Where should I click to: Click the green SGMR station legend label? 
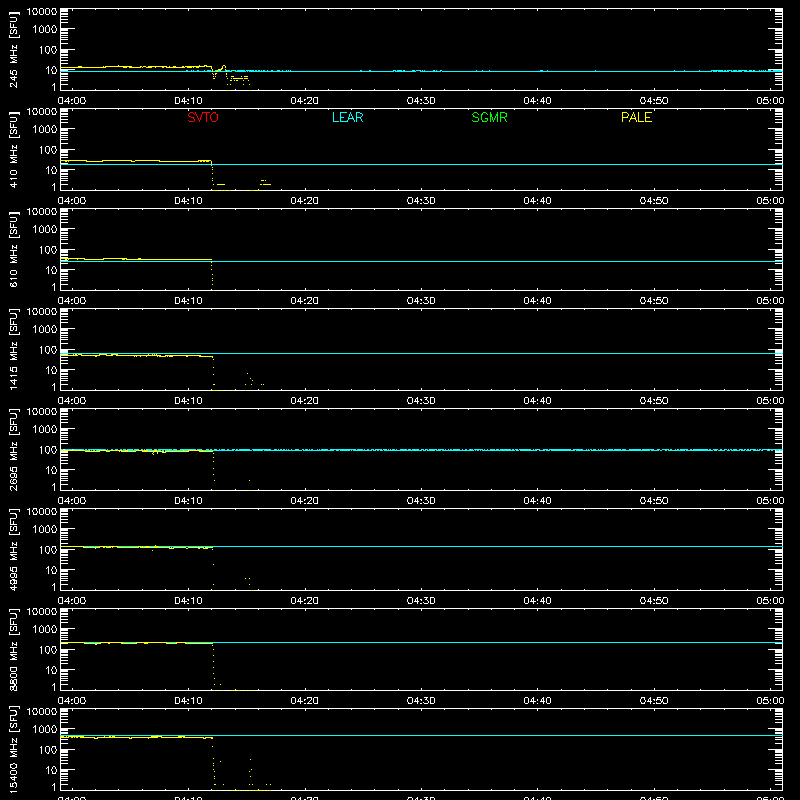tap(489, 117)
